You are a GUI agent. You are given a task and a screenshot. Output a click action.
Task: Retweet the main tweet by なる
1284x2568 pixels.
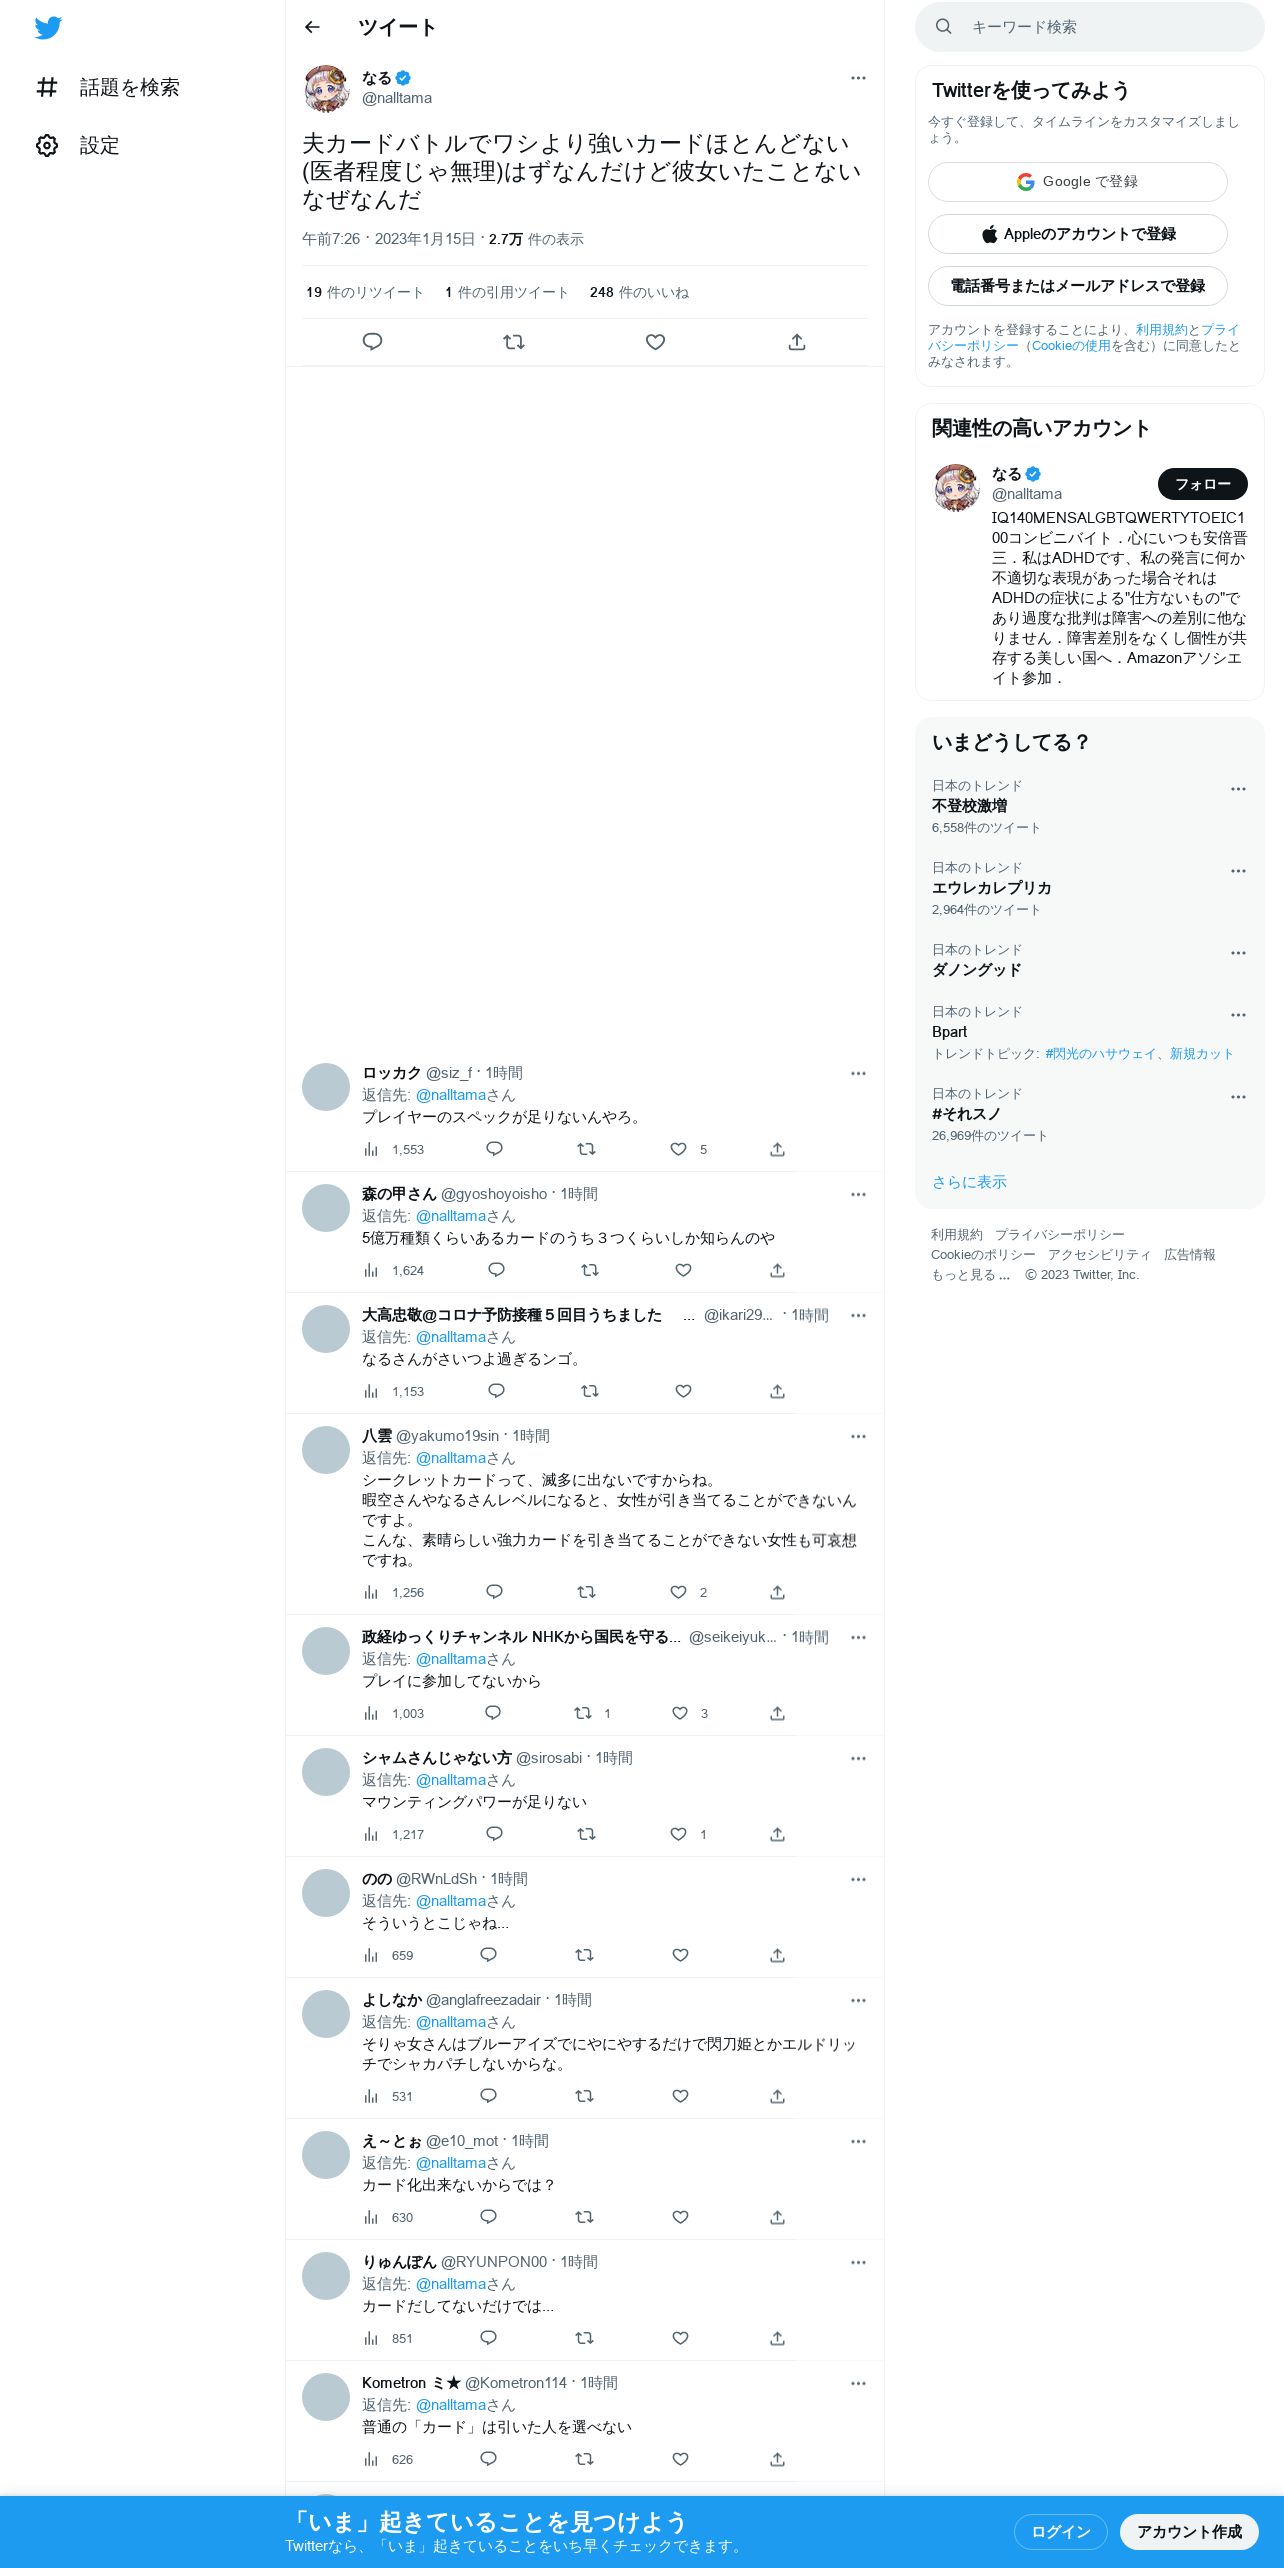click(x=514, y=342)
